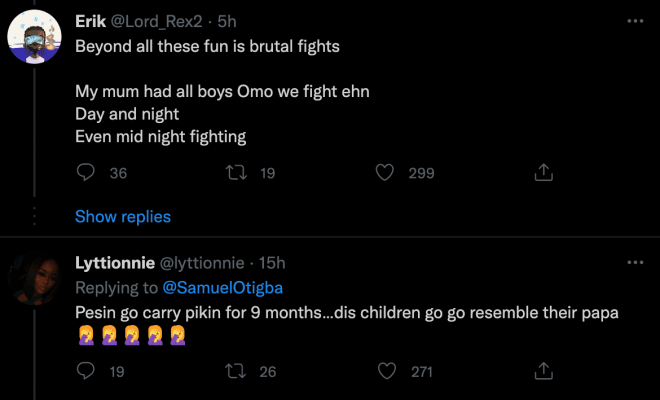This screenshot has width=660, height=400.
Task: Reply to Lyttionnie's tweet
Action: tap(86, 371)
